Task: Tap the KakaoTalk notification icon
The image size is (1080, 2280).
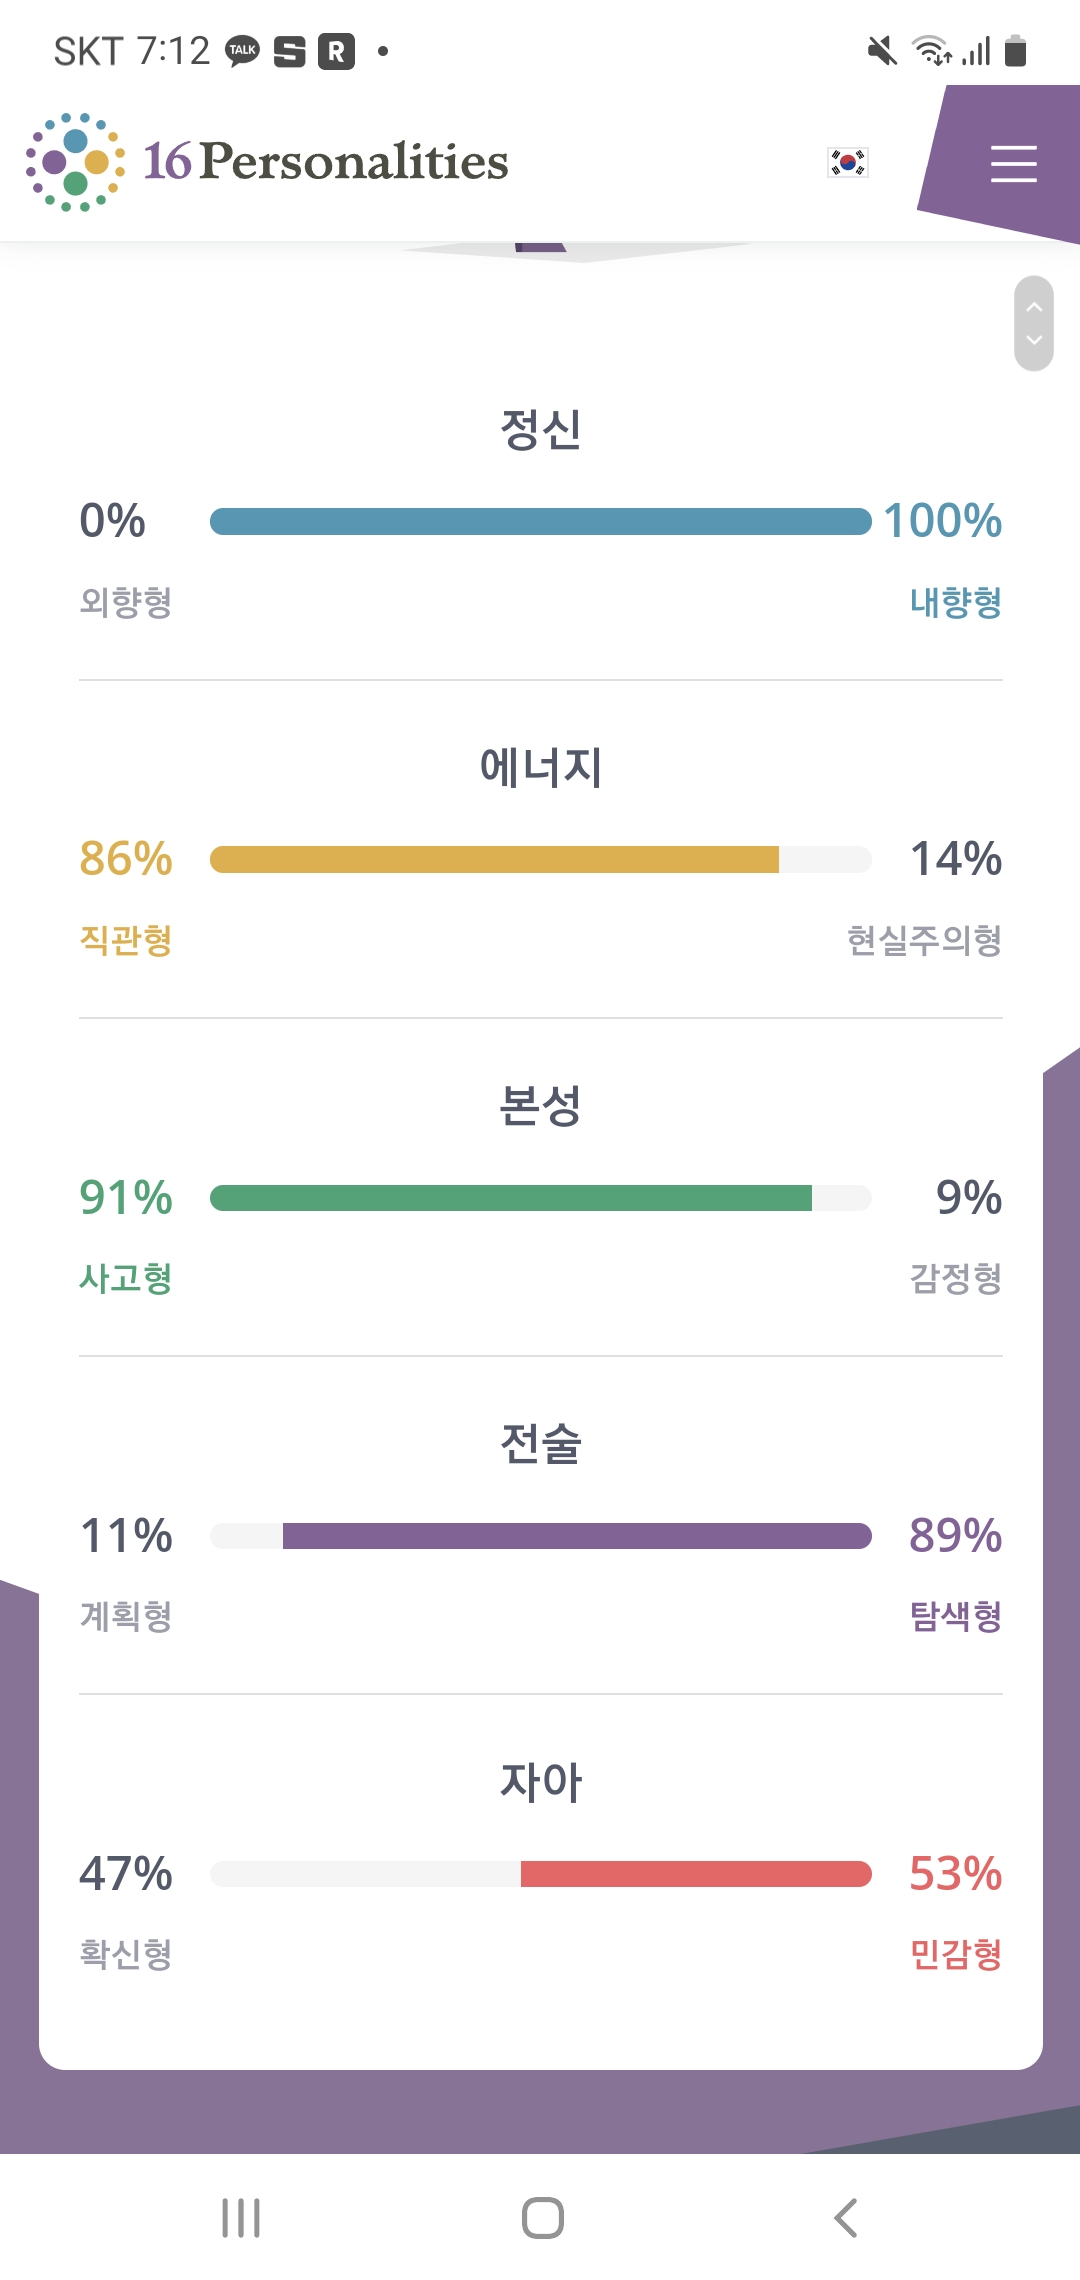Action: click(x=242, y=51)
